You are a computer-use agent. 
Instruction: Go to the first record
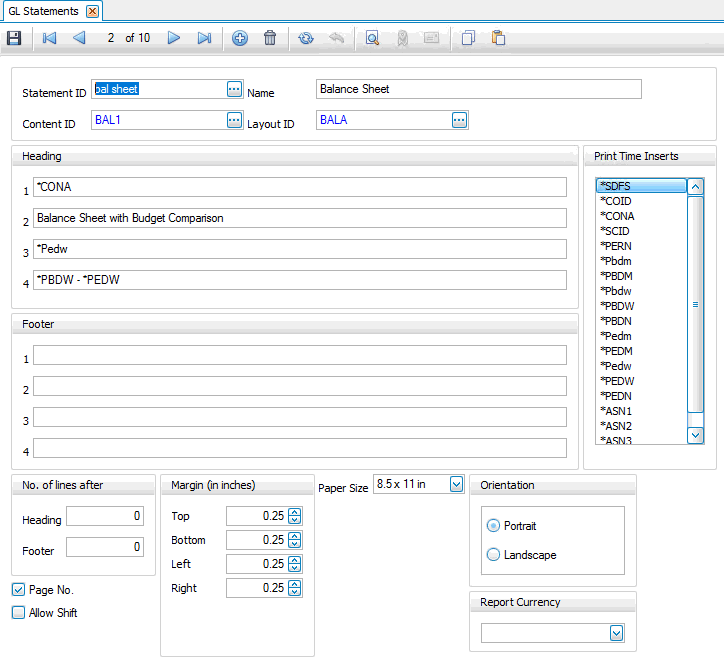(x=49, y=38)
